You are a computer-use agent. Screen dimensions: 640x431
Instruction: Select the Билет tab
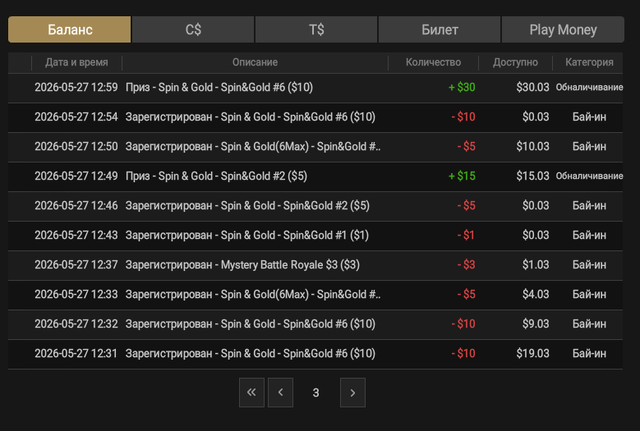tap(440, 29)
